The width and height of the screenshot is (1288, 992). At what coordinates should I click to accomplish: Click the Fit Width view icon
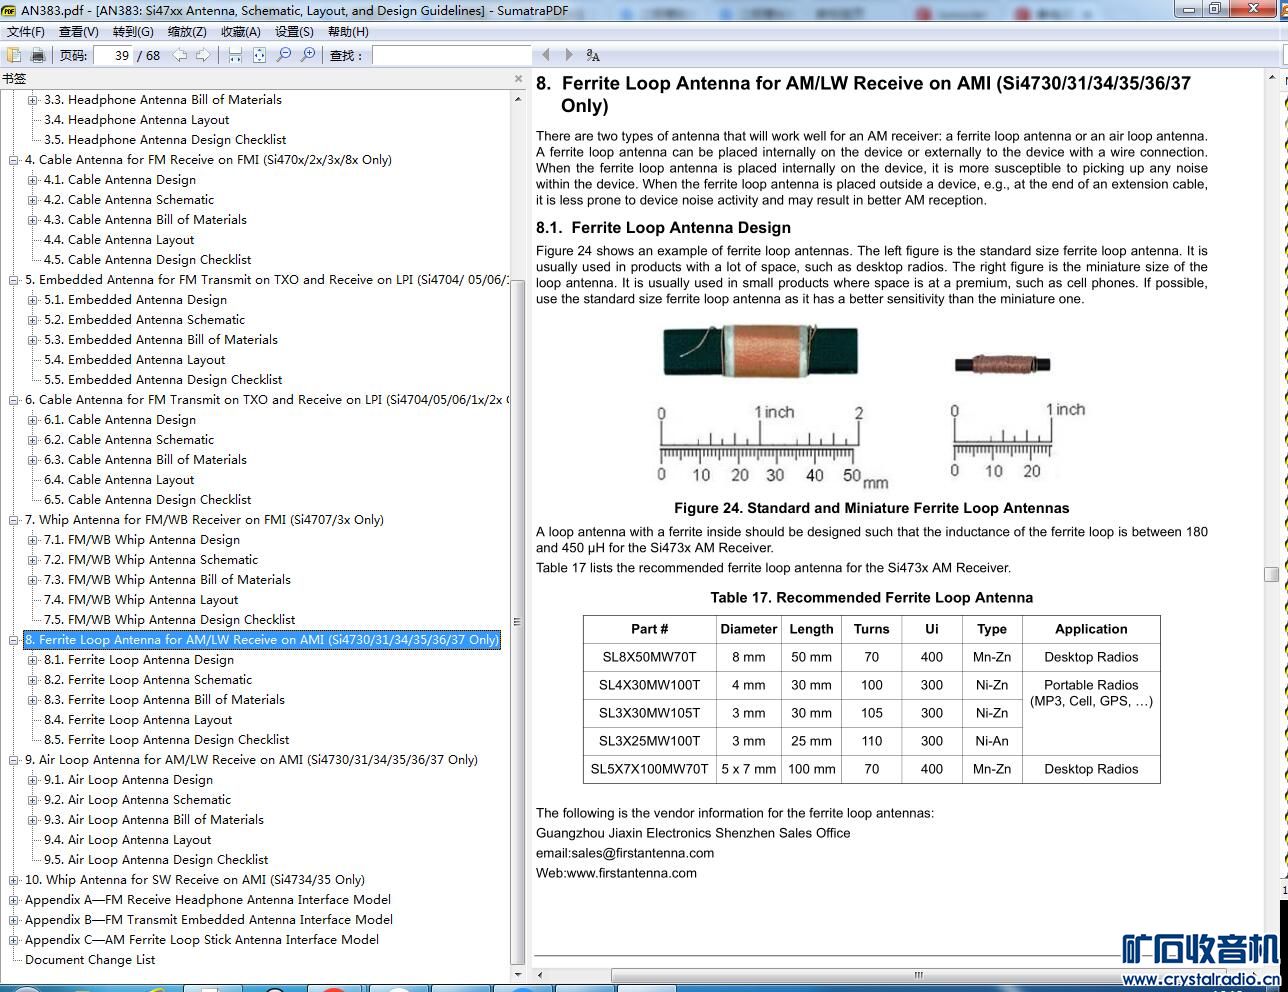pos(235,55)
